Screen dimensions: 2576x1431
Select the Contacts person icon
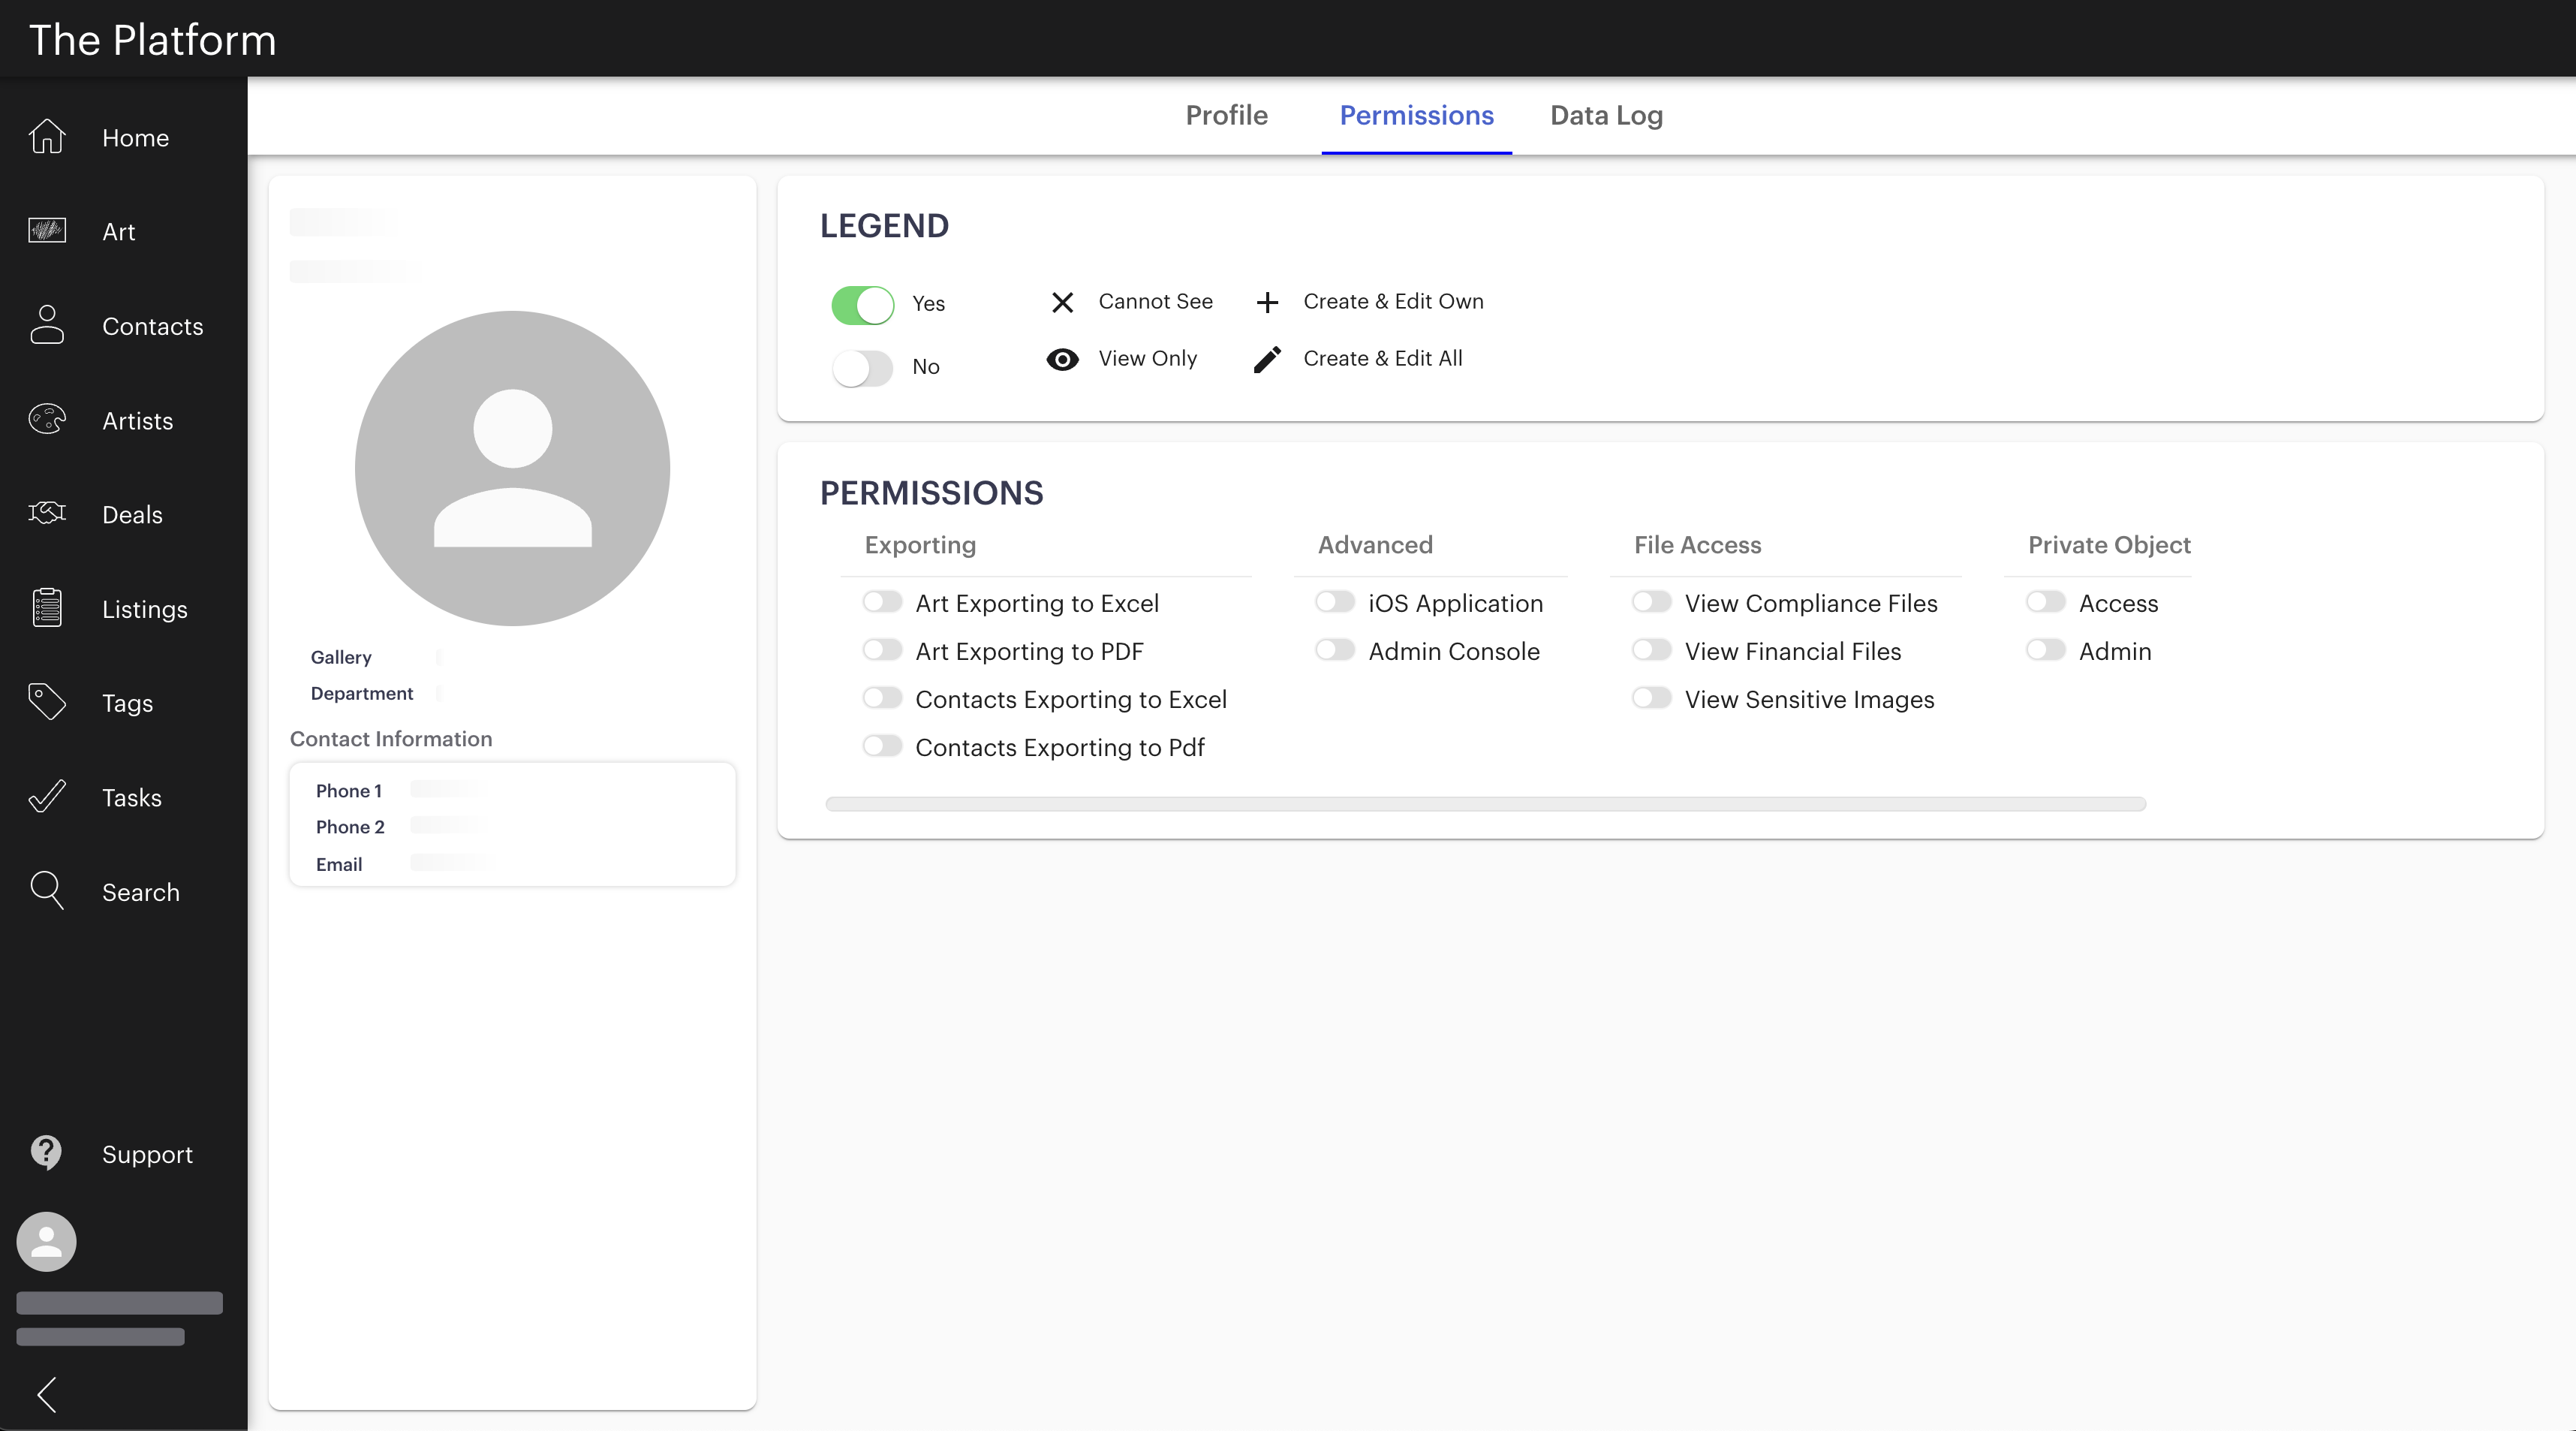[47, 325]
